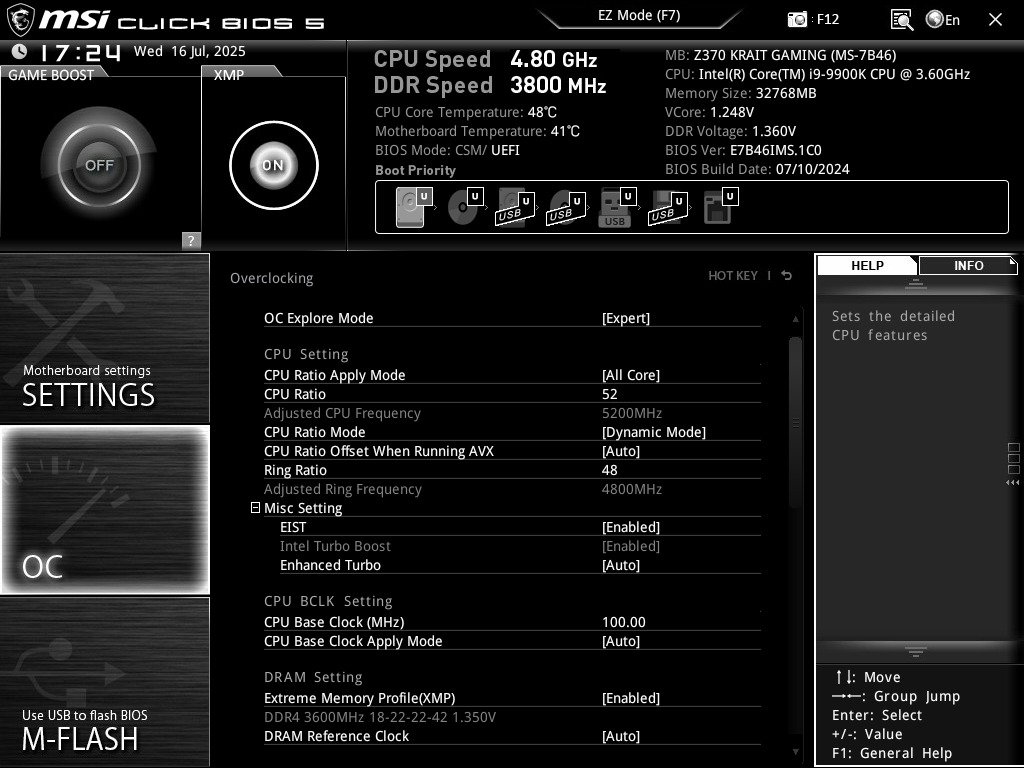
Task: Change language via the globe En icon
Action: (942, 20)
